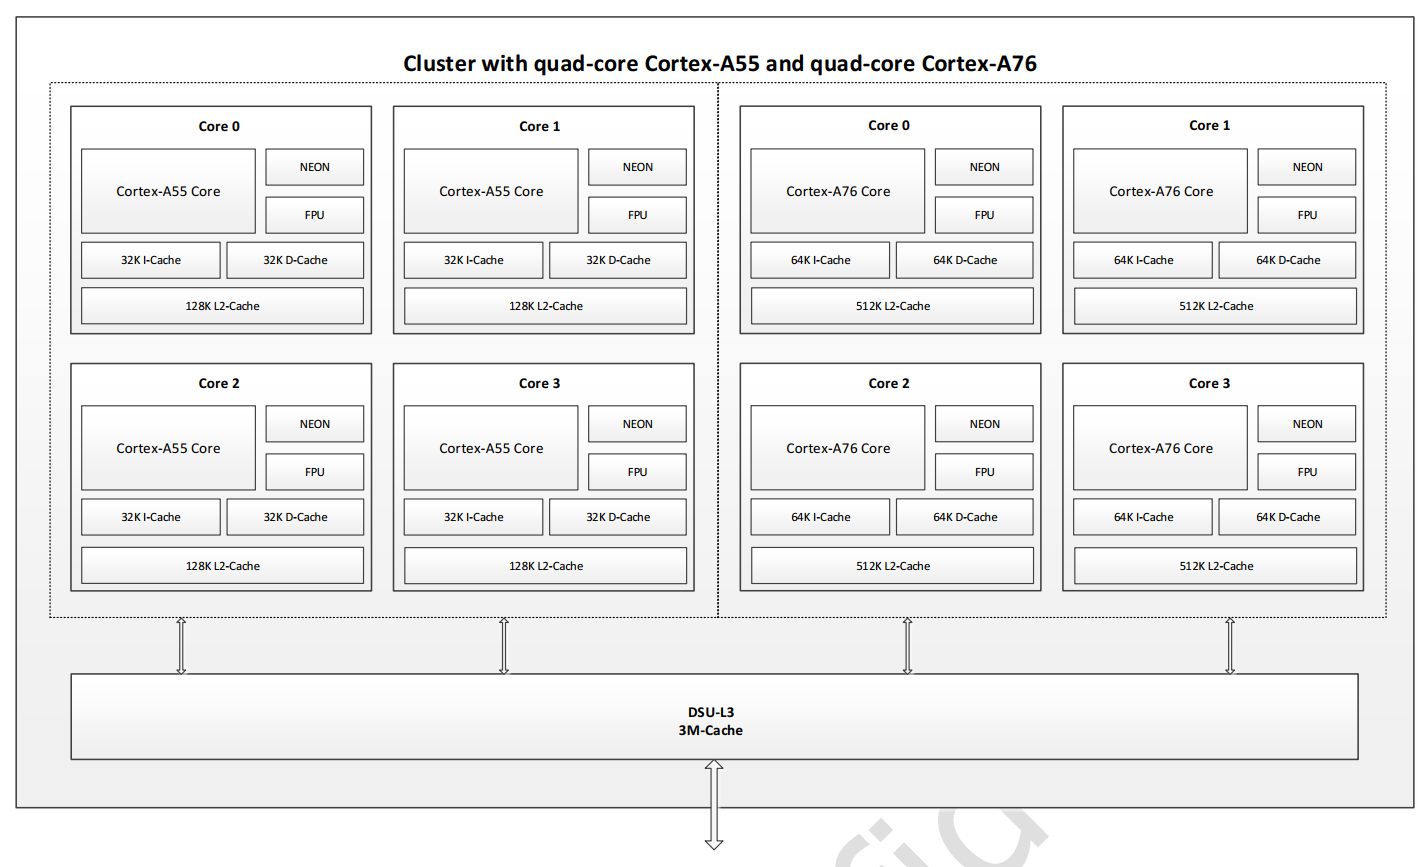Image resolution: width=1424 pixels, height=867 pixels.
Task: Click the diagram title mentioning quad-core Cortex-A55
Action: [720, 64]
